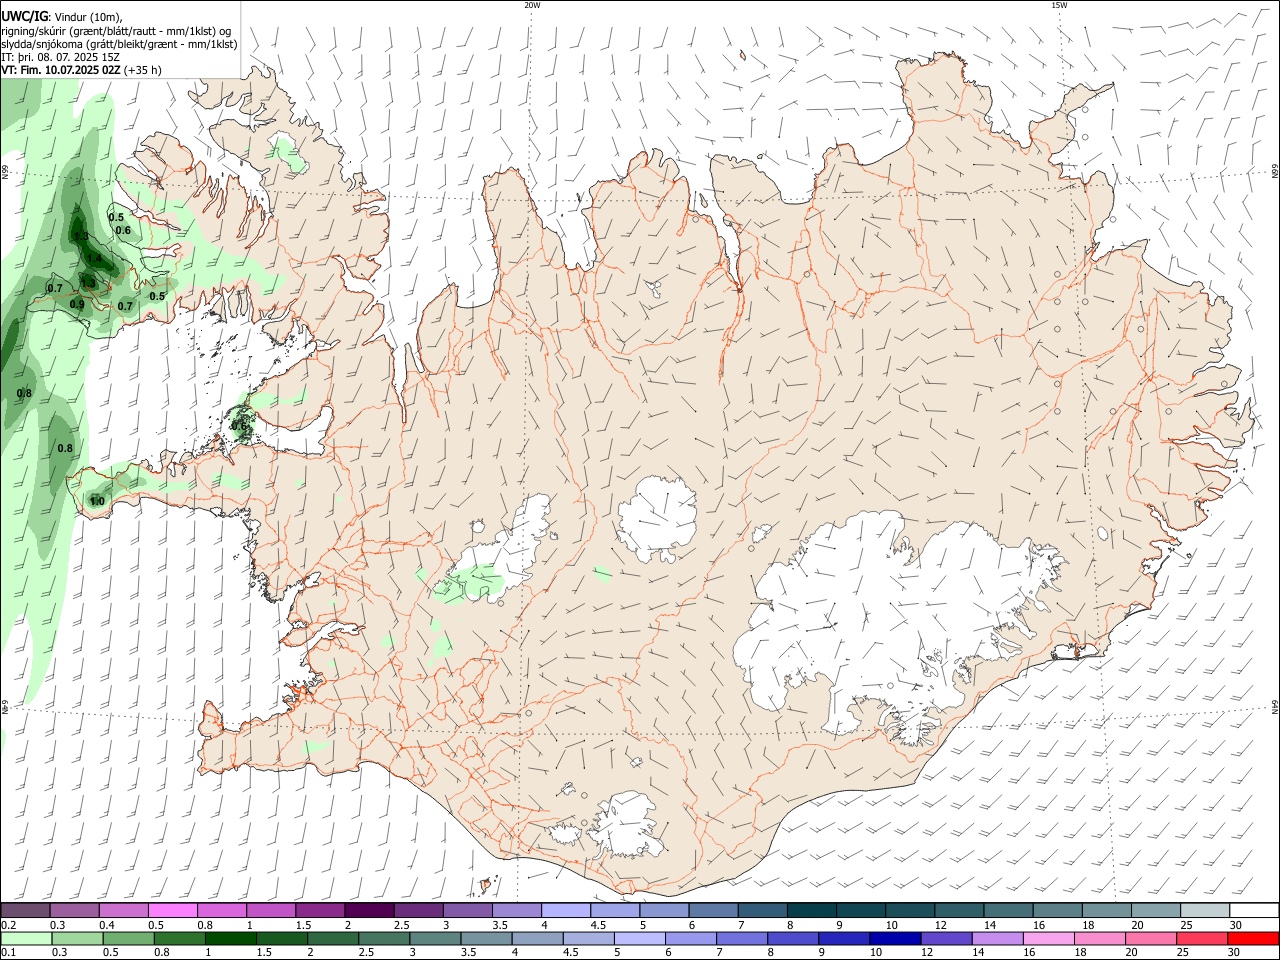The image size is (1280, 960).
Task: Click the light lavender 4 snow legend swatch
Action: coord(566,910)
